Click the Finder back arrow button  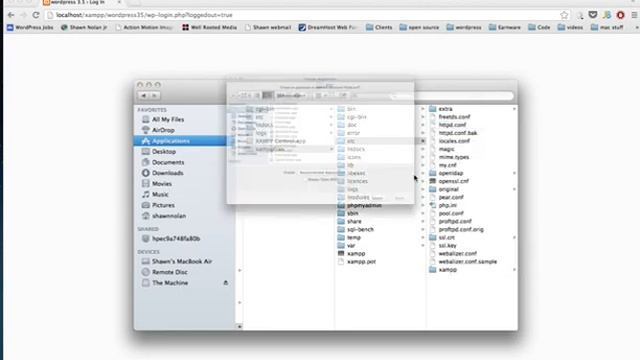tap(144, 96)
